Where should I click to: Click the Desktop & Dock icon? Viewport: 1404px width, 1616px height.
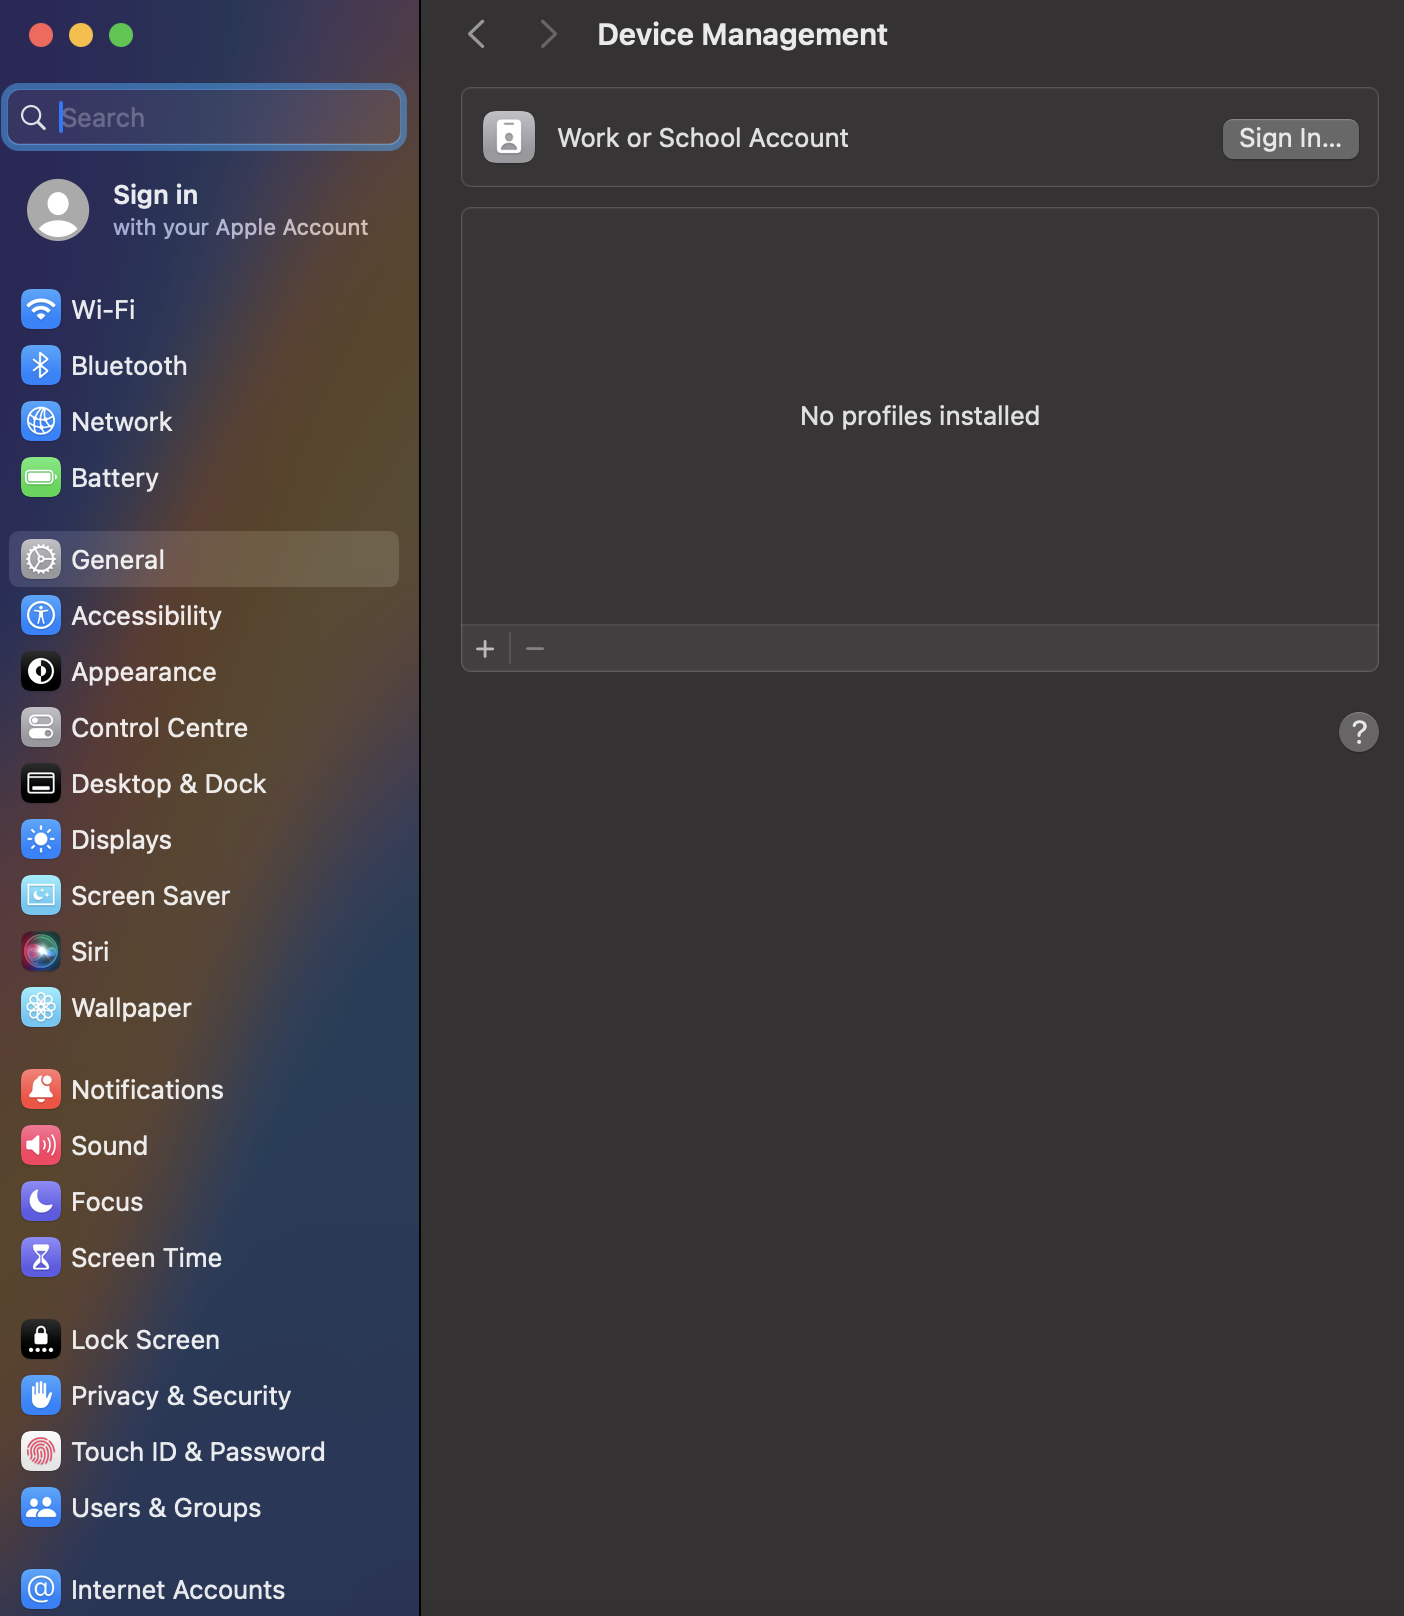coord(41,784)
